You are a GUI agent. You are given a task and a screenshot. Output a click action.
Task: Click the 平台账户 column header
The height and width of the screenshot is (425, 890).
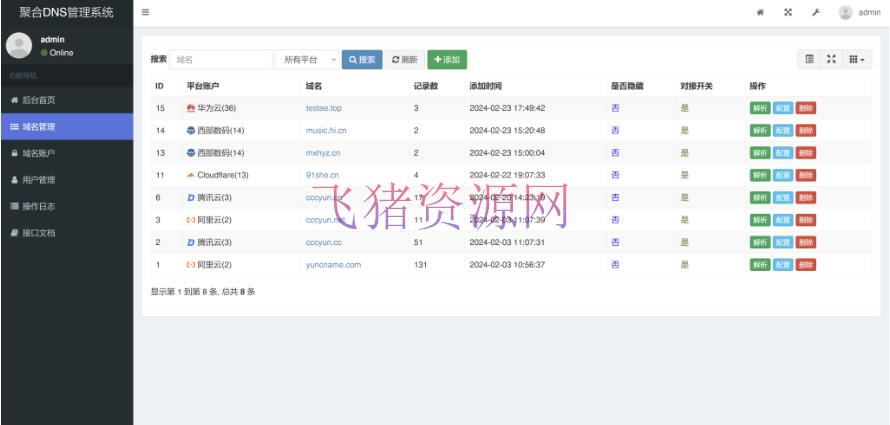(x=203, y=86)
